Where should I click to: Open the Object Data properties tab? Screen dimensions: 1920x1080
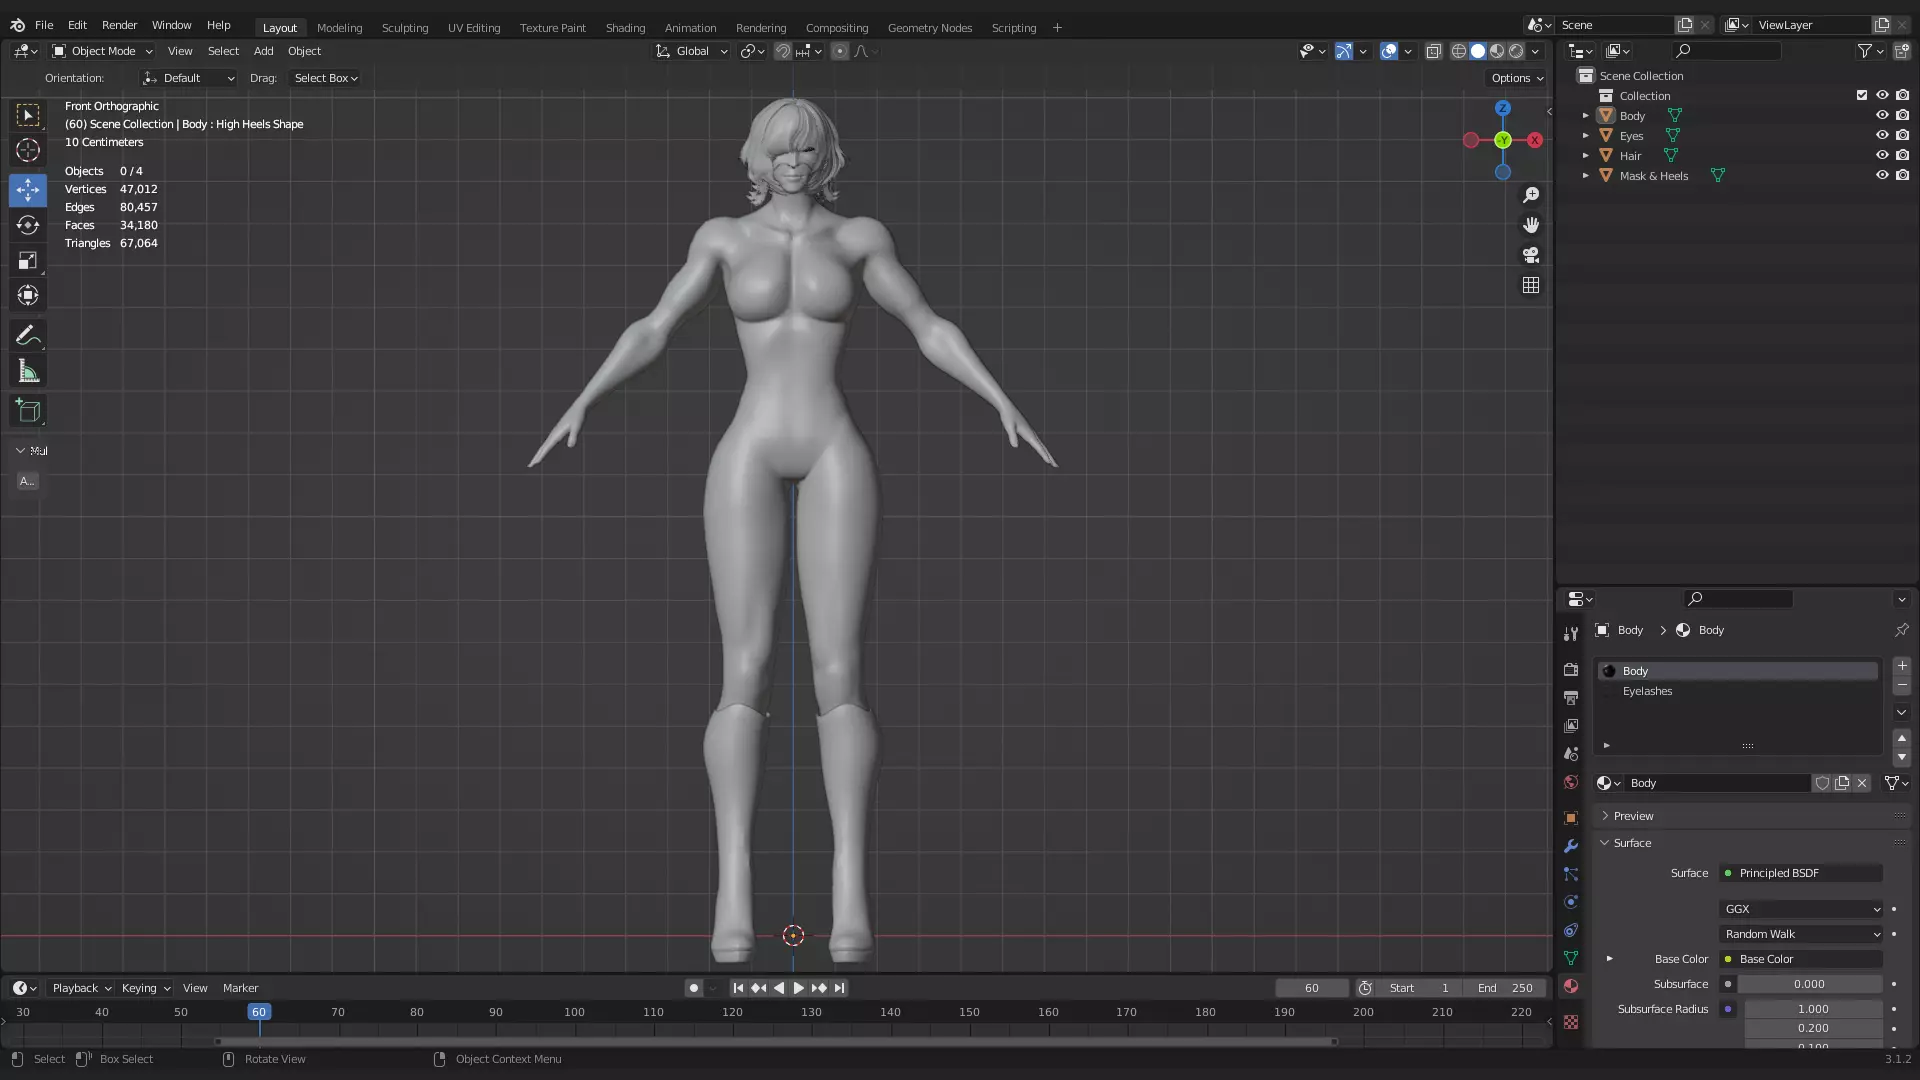click(x=1571, y=957)
